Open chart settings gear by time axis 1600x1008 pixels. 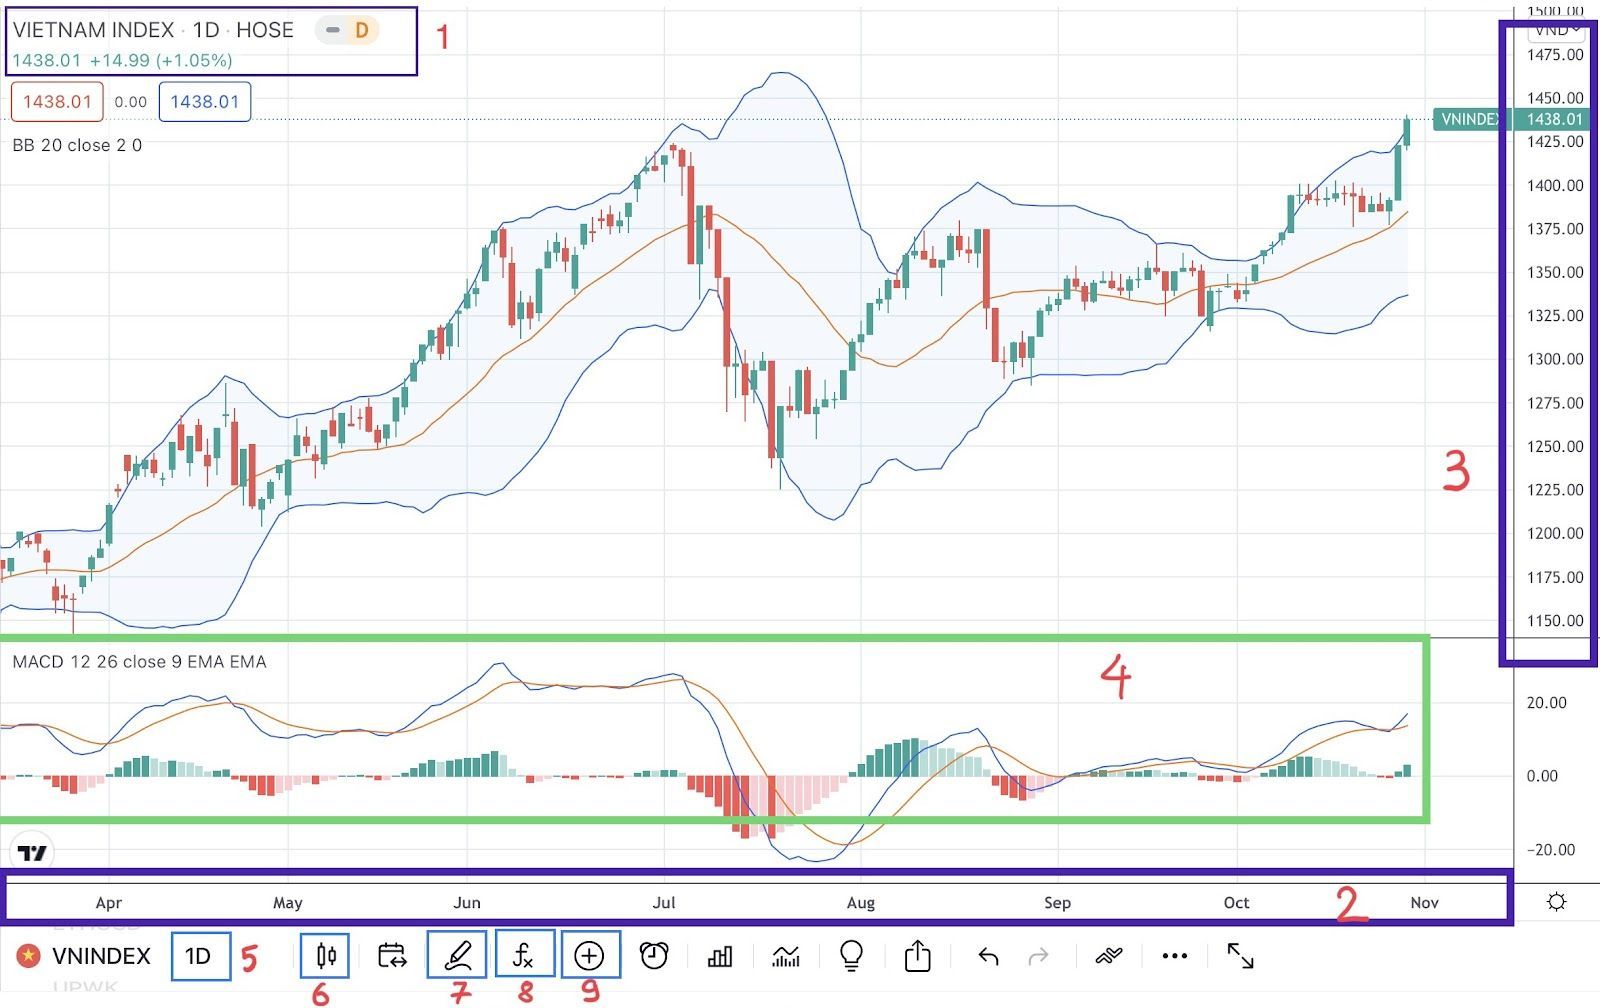(1556, 902)
